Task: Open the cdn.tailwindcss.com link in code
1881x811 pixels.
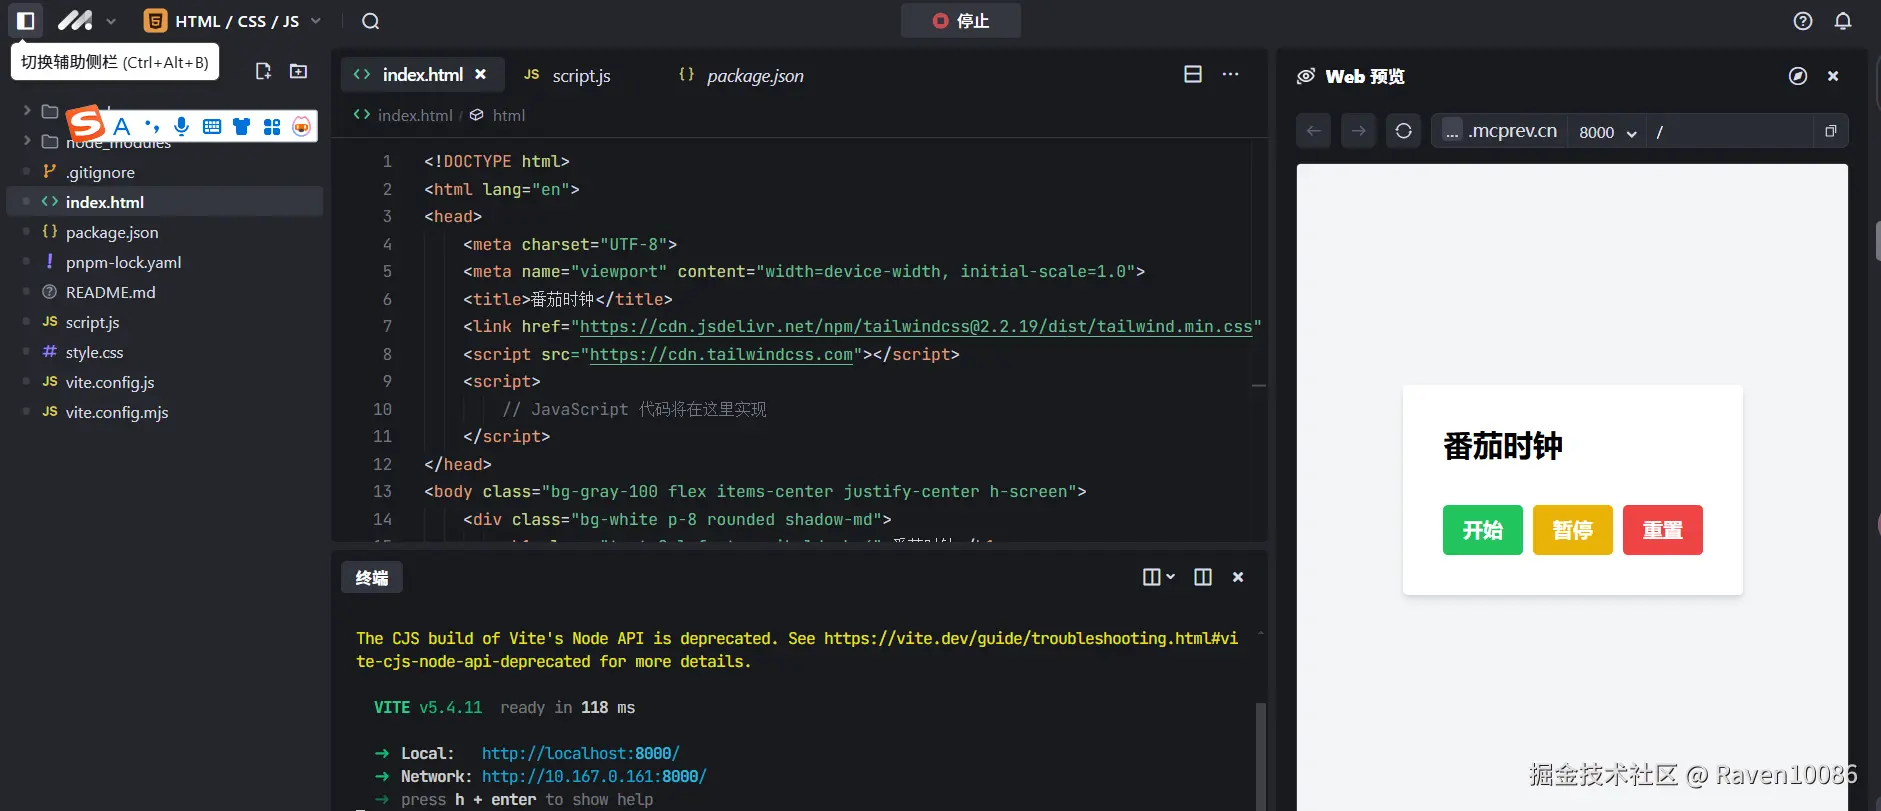Action: coord(721,354)
